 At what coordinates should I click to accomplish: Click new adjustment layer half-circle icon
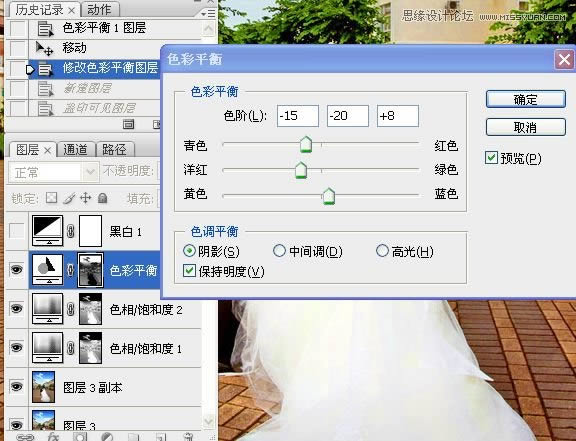107,437
